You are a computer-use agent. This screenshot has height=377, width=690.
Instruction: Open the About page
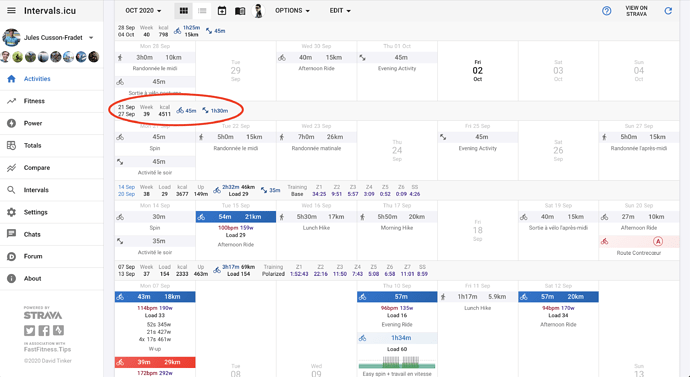click(x=51, y=278)
